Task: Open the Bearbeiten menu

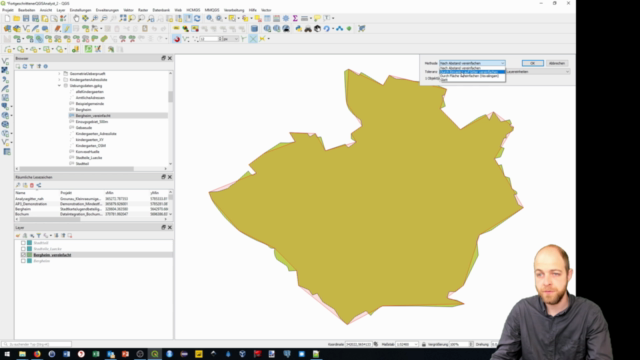Action: (27, 10)
